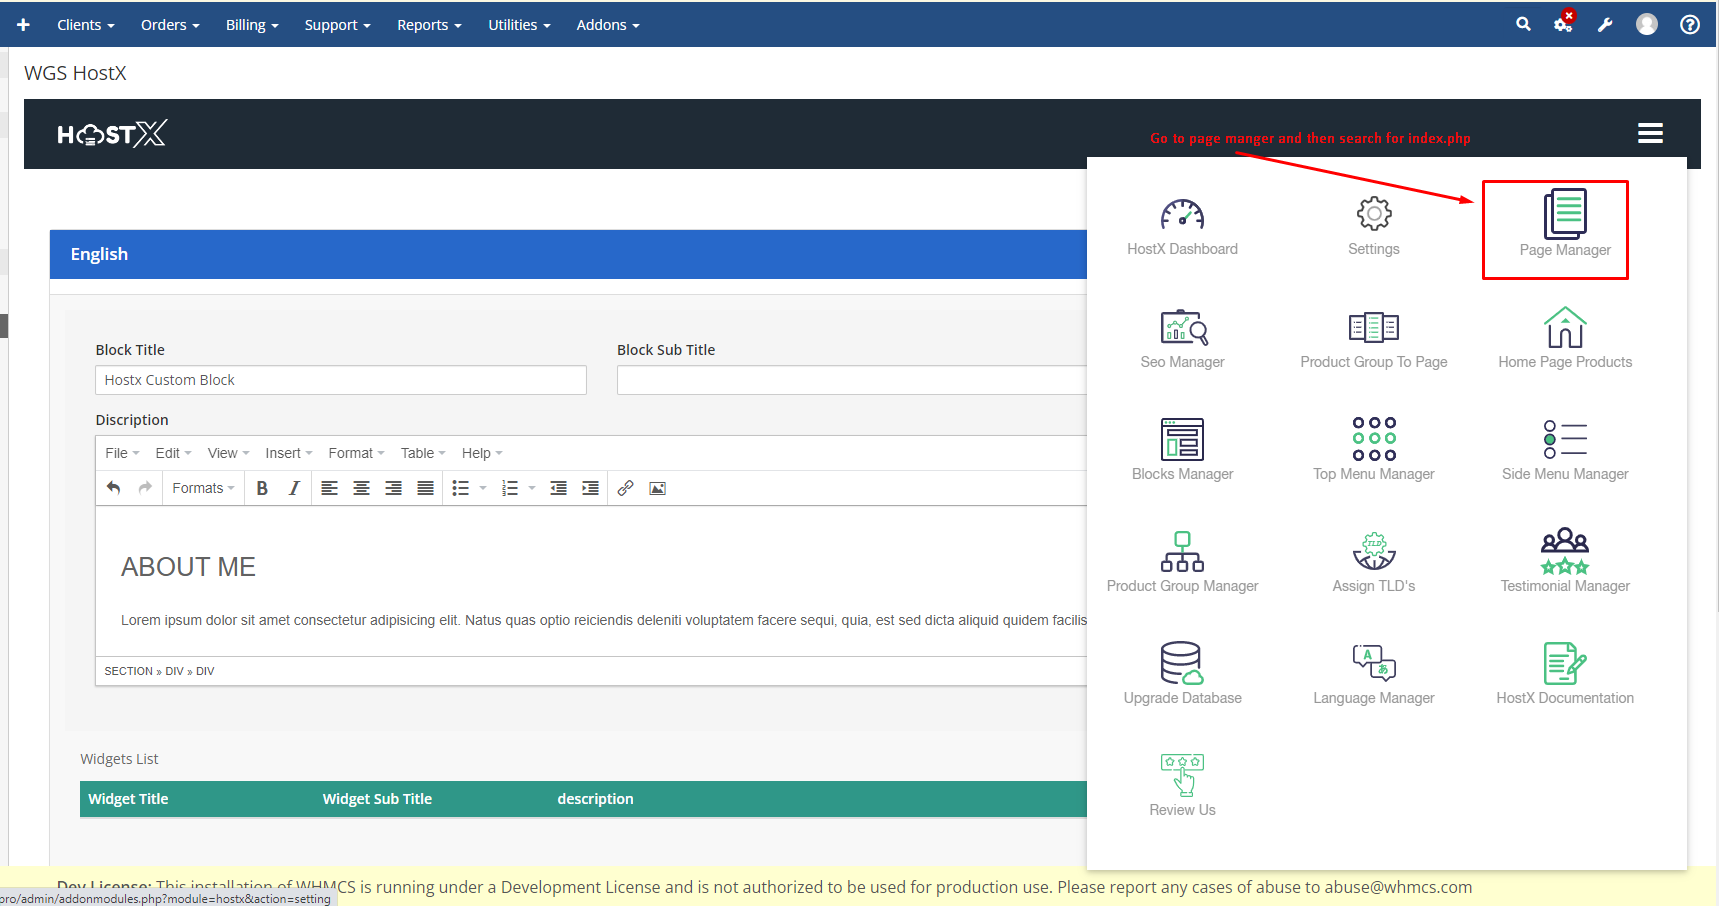Open Home Page Products module

1565,340
